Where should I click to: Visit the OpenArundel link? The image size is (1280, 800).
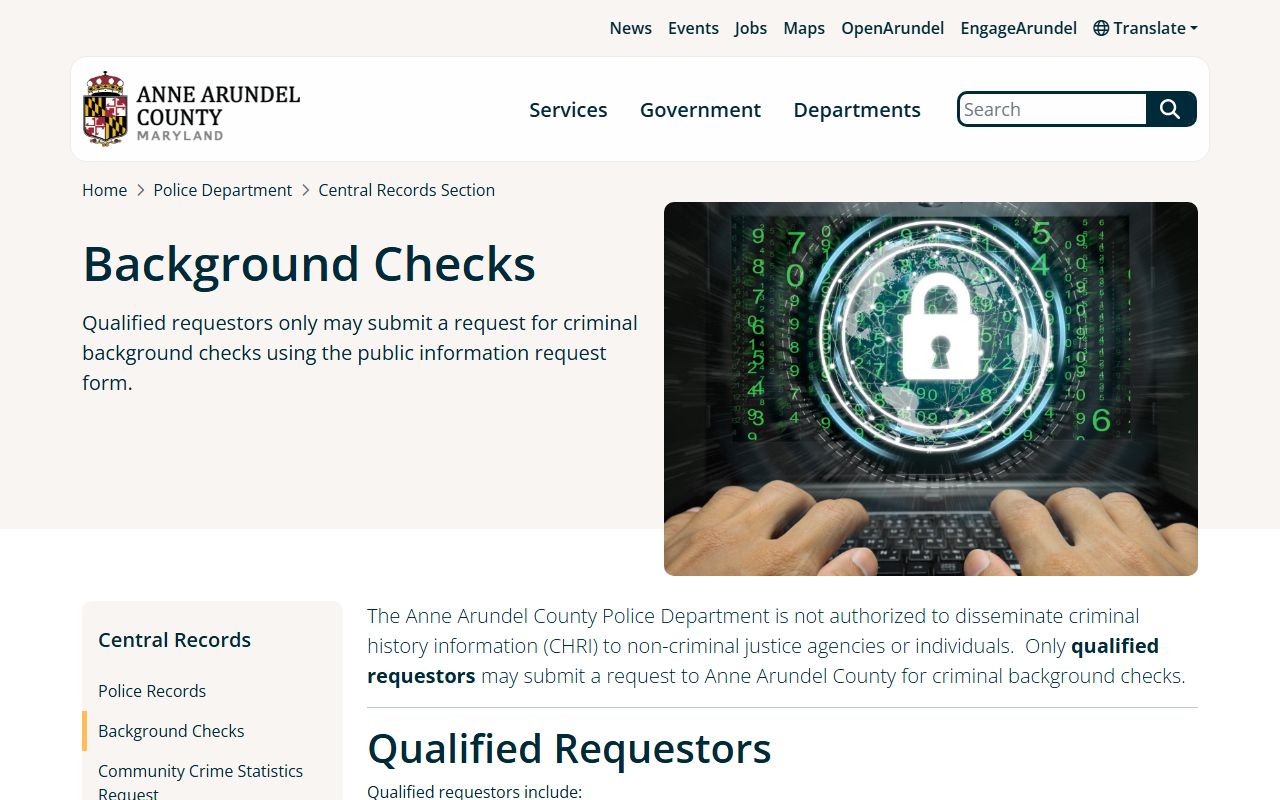tap(893, 28)
